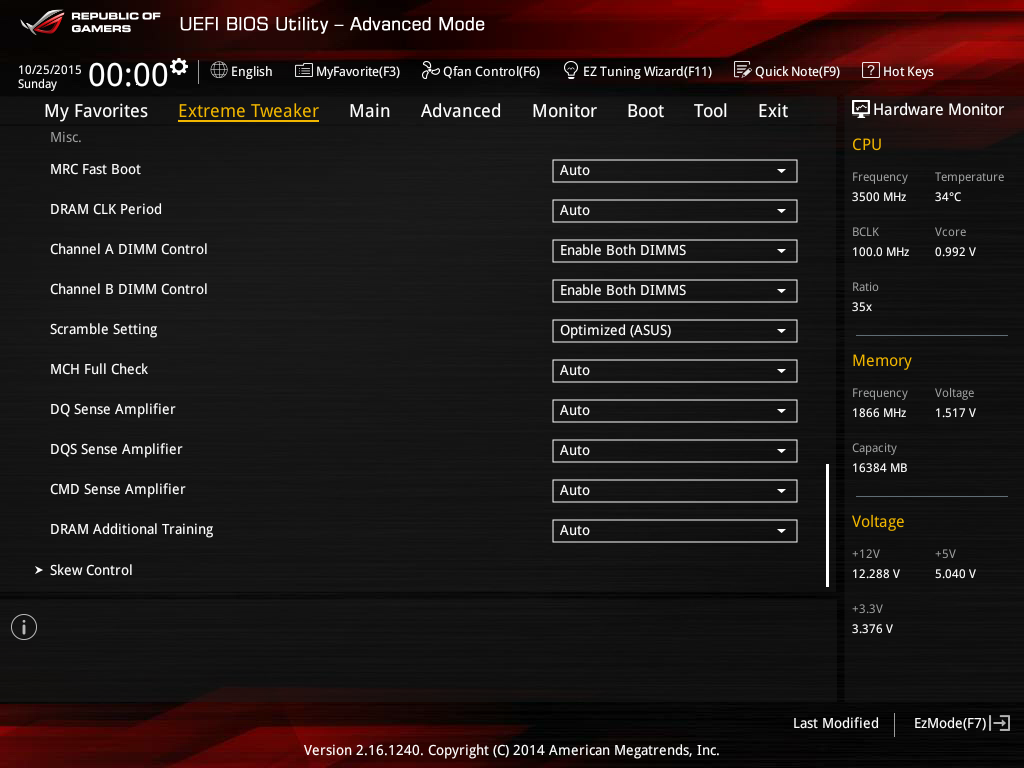1024x768 pixels.
Task: Click the 10/25/2015 date
Action: click(x=50, y=69)
